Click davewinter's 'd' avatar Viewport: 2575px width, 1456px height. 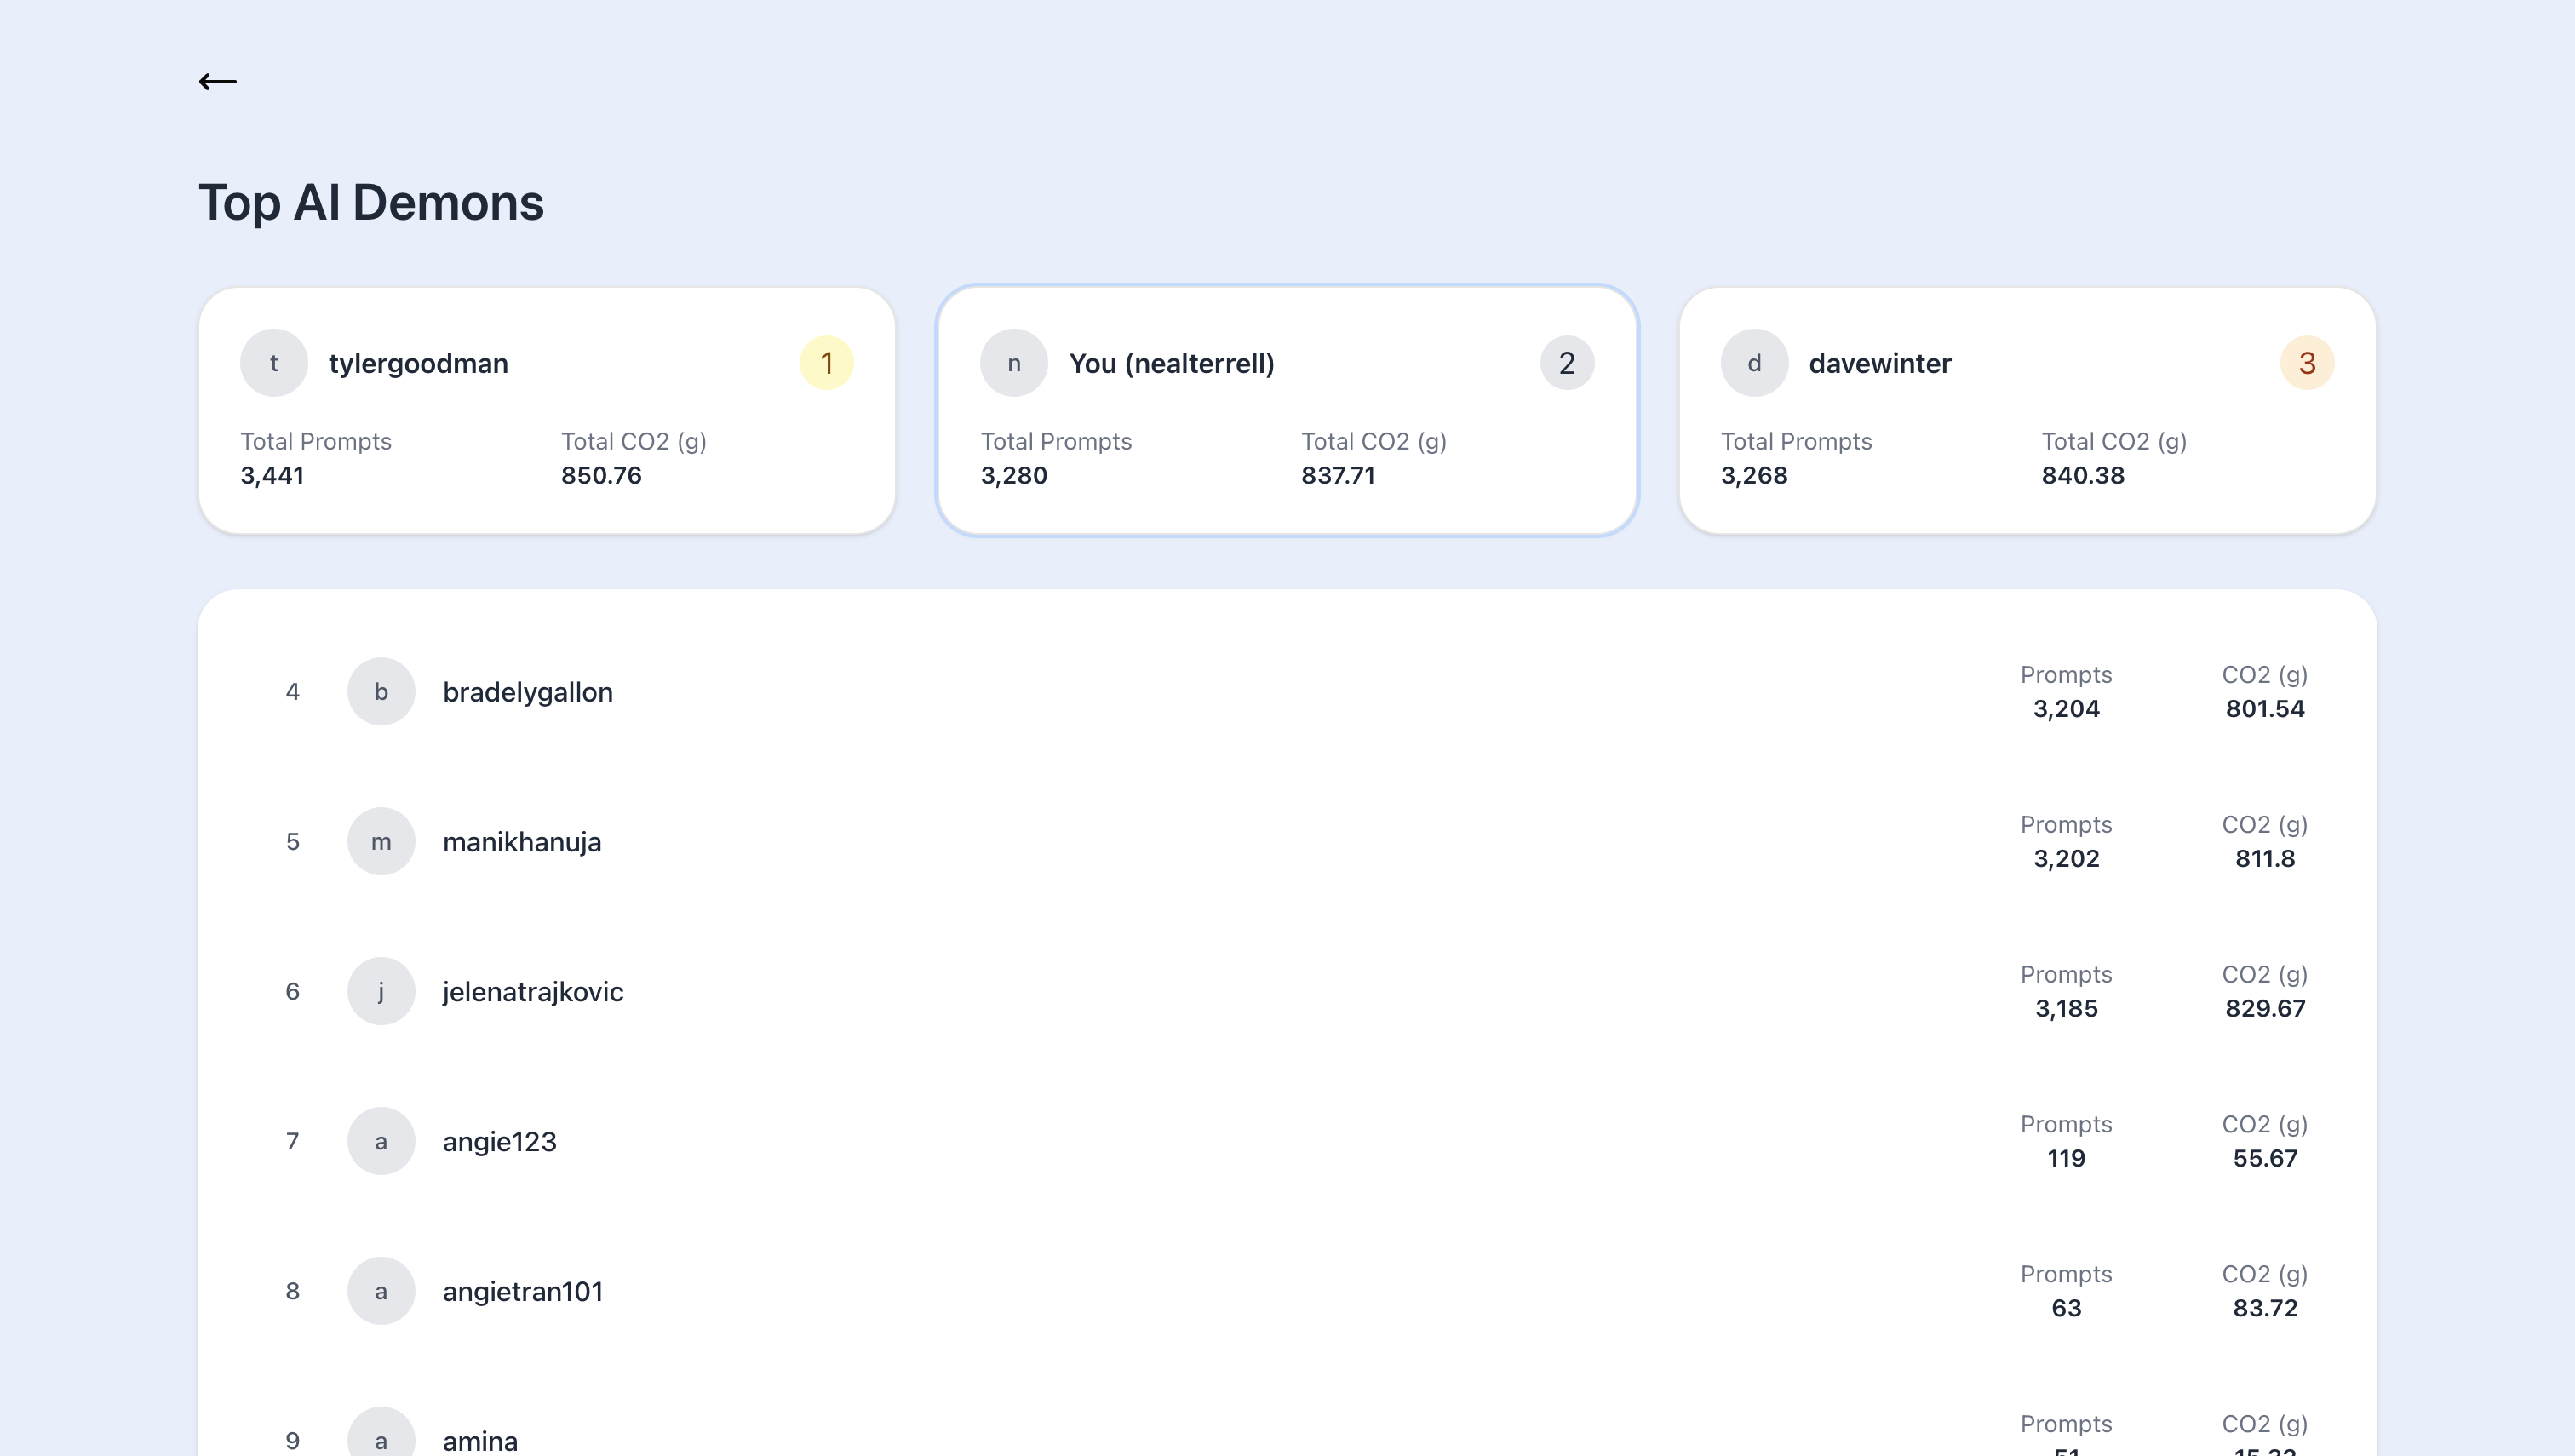(x=1754, y=363)
